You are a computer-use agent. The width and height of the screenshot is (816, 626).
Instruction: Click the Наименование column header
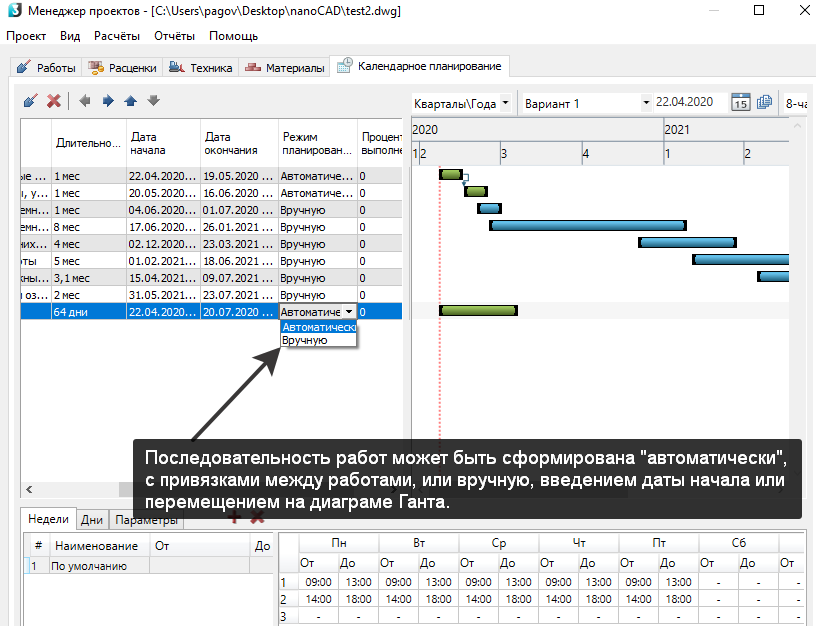pyautogui.click(x=99, y=546)
